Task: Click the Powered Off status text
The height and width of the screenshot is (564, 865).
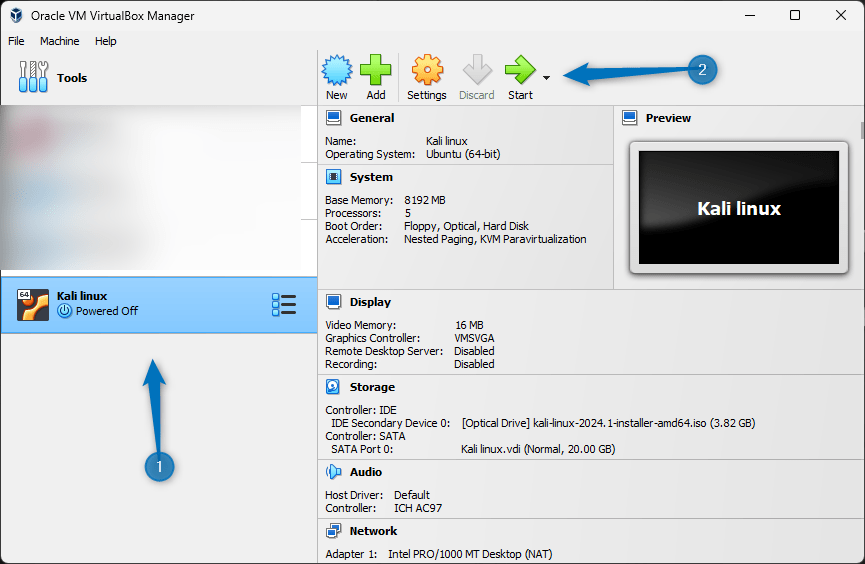Action: [x=107, y=311]
